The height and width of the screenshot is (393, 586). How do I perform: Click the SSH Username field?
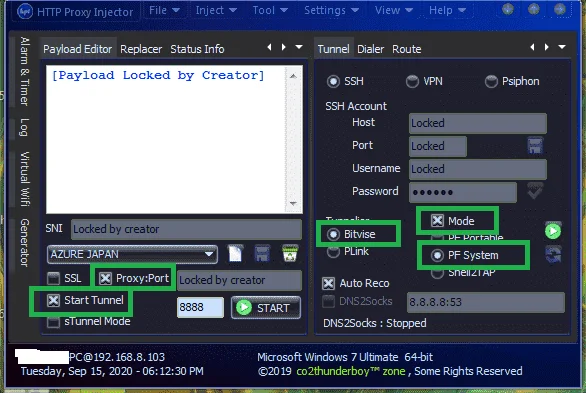coord(478,169)
